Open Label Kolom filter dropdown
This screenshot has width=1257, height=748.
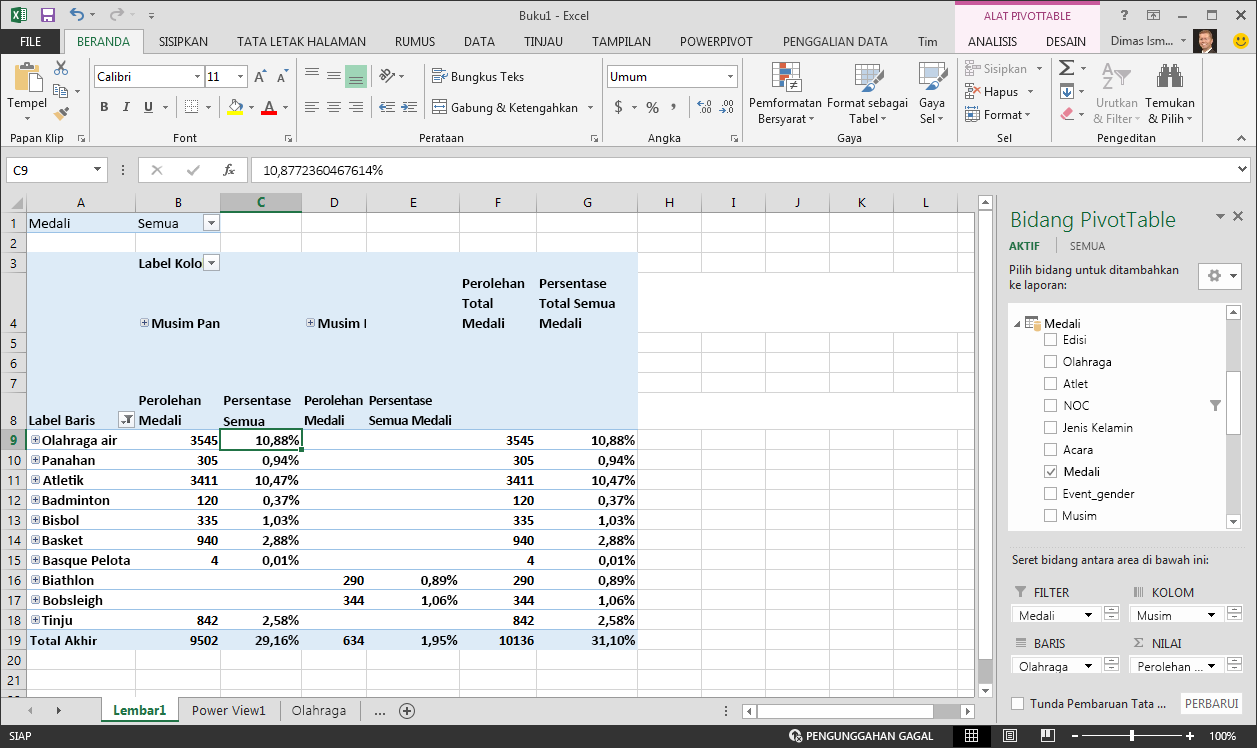point(211,263)
